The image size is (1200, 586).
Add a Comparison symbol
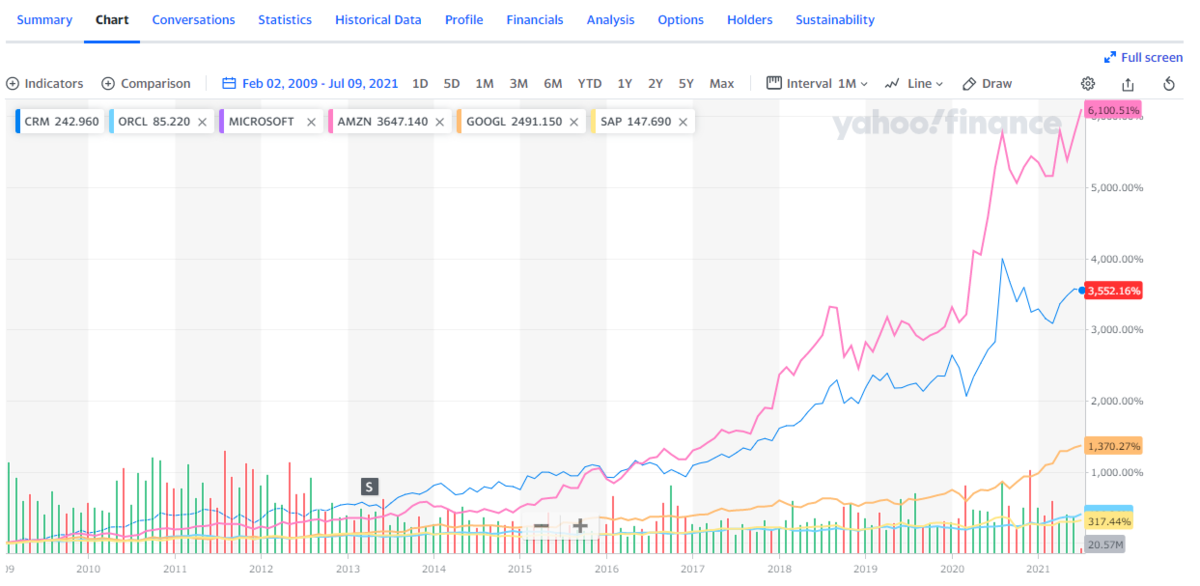(x=146, y=84)
